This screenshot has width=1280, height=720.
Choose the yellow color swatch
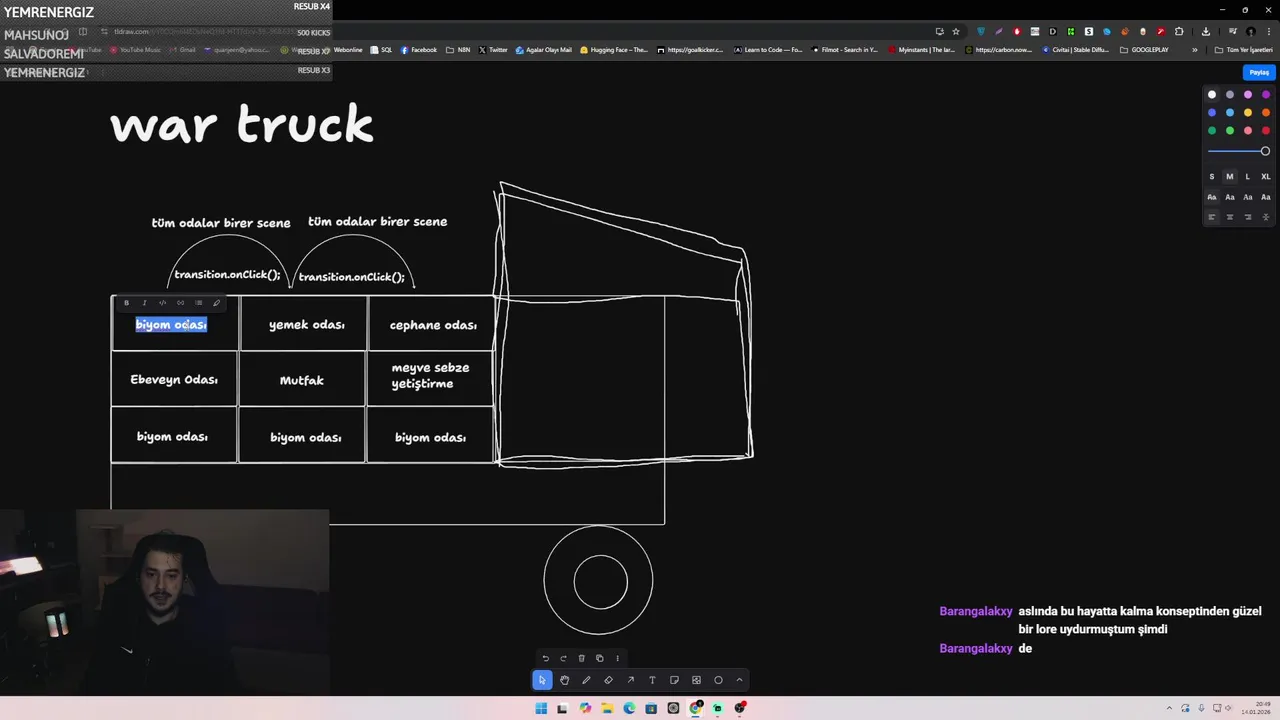tap(1248, 113)
